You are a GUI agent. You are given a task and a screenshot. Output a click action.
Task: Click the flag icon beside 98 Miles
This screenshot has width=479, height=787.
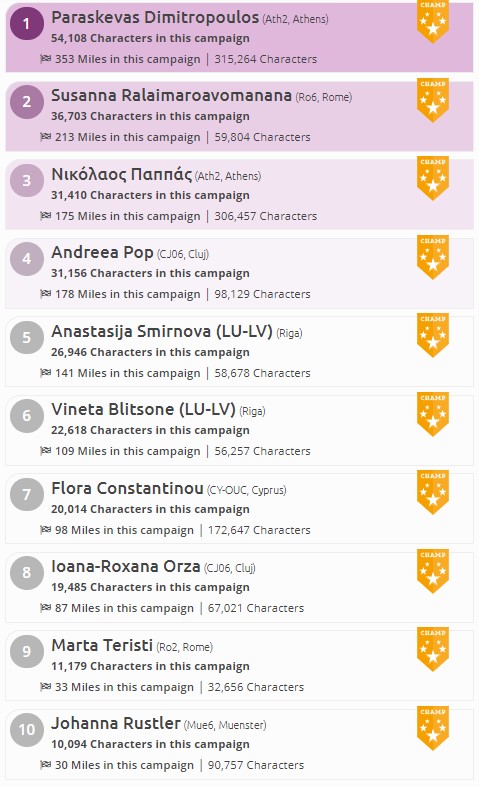click(x=46, y=530)
